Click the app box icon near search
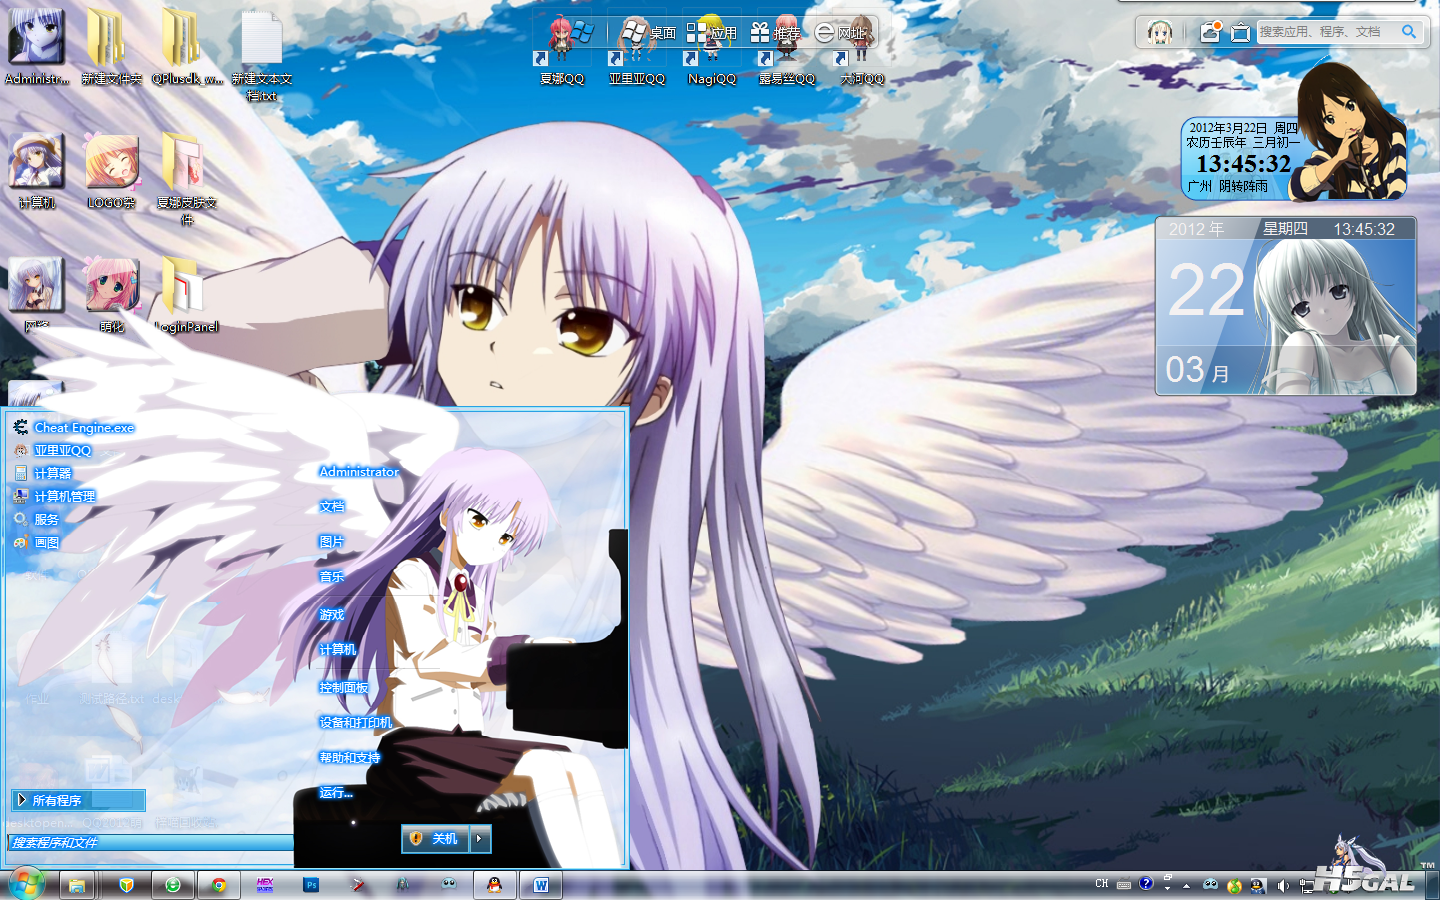1440x900 pixels. [x=1240, y=32]
